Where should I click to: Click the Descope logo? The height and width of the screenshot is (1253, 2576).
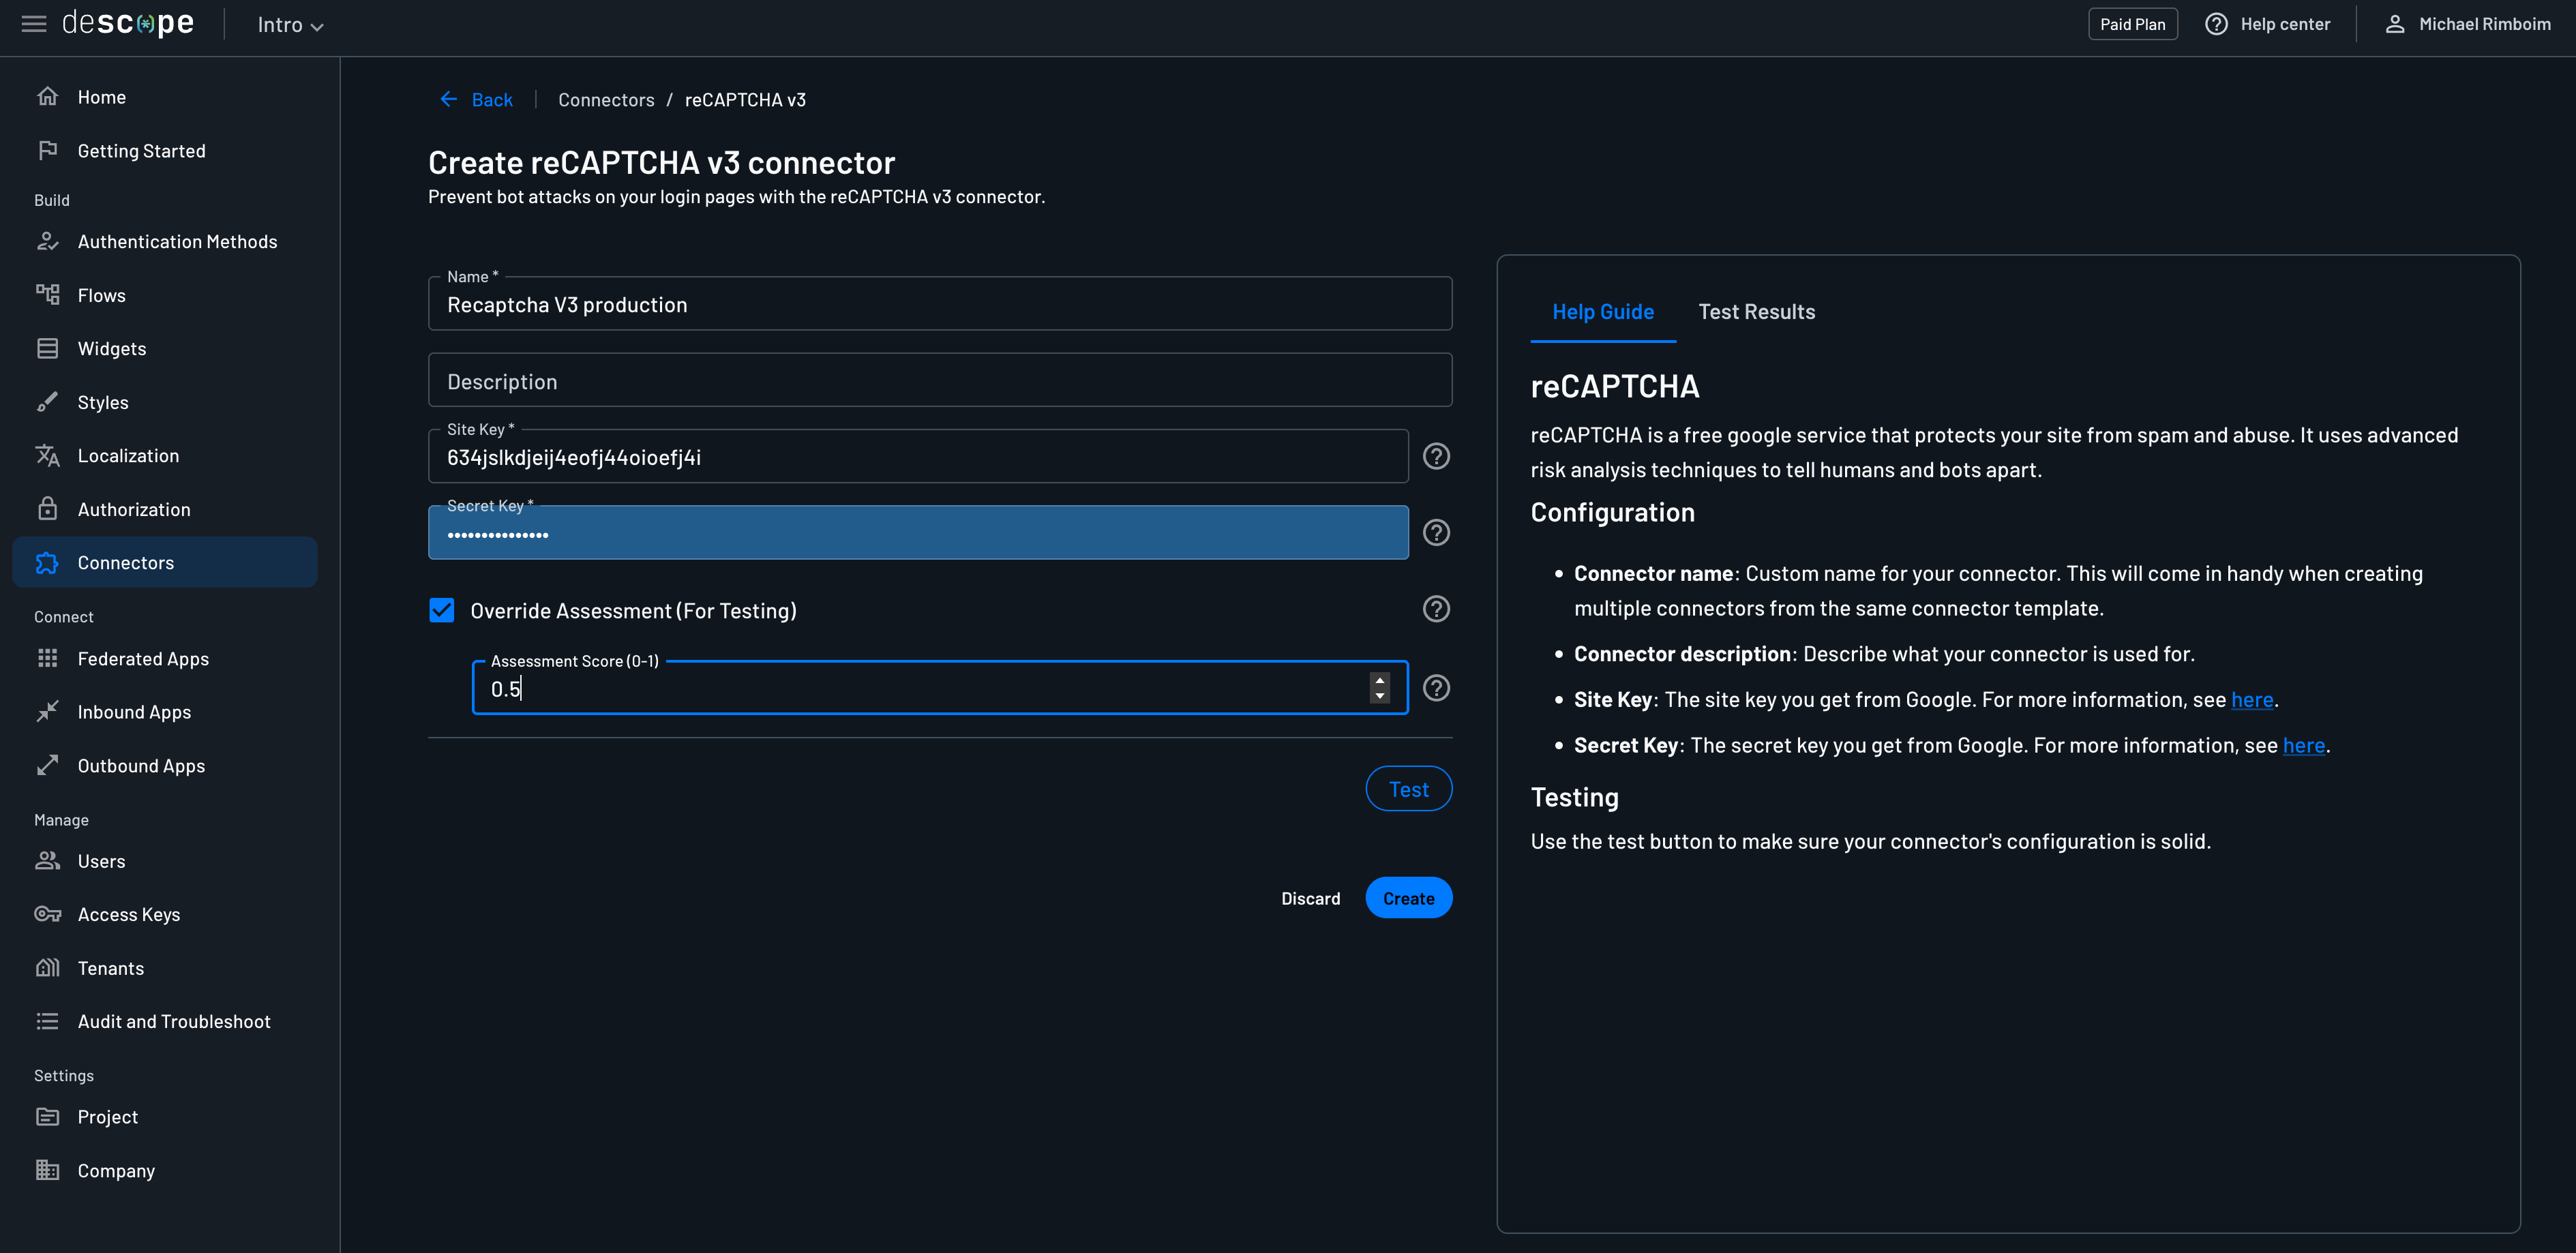tap(128, 23)
